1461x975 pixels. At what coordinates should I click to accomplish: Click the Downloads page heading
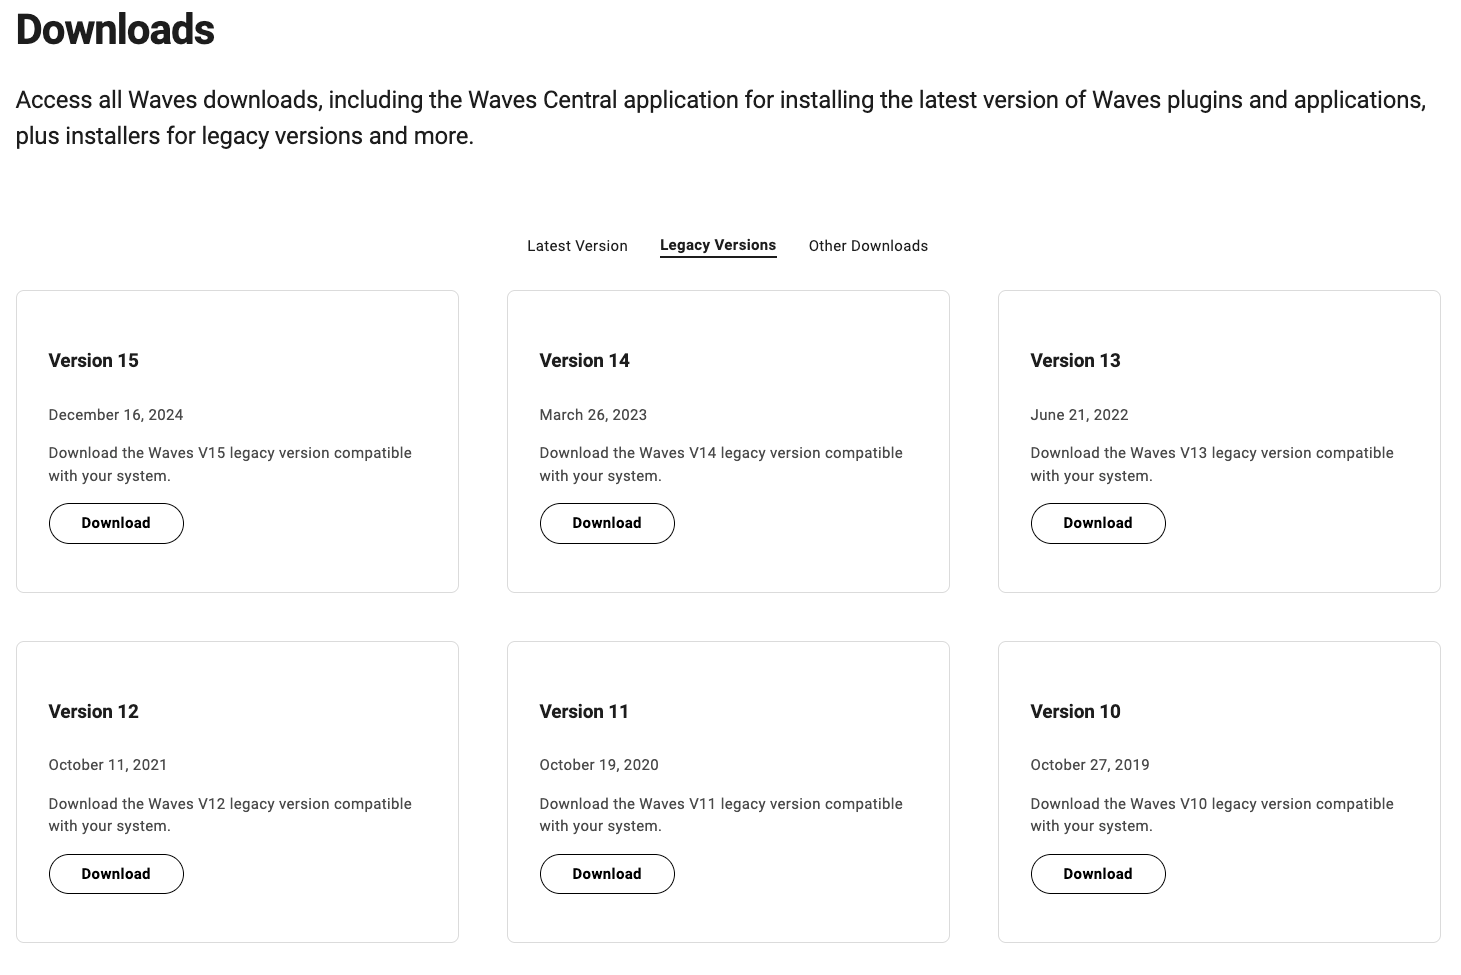[x=116, y=30]
